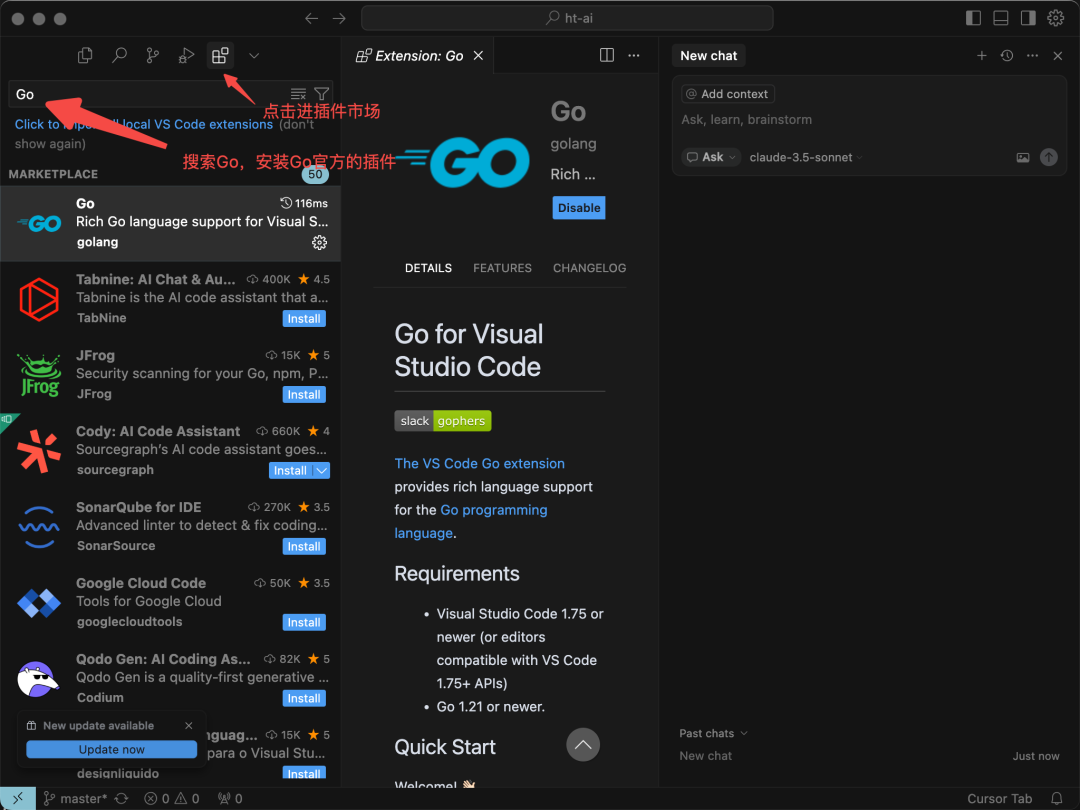Open chat panel more options ellipsis

pos(1032,56)
